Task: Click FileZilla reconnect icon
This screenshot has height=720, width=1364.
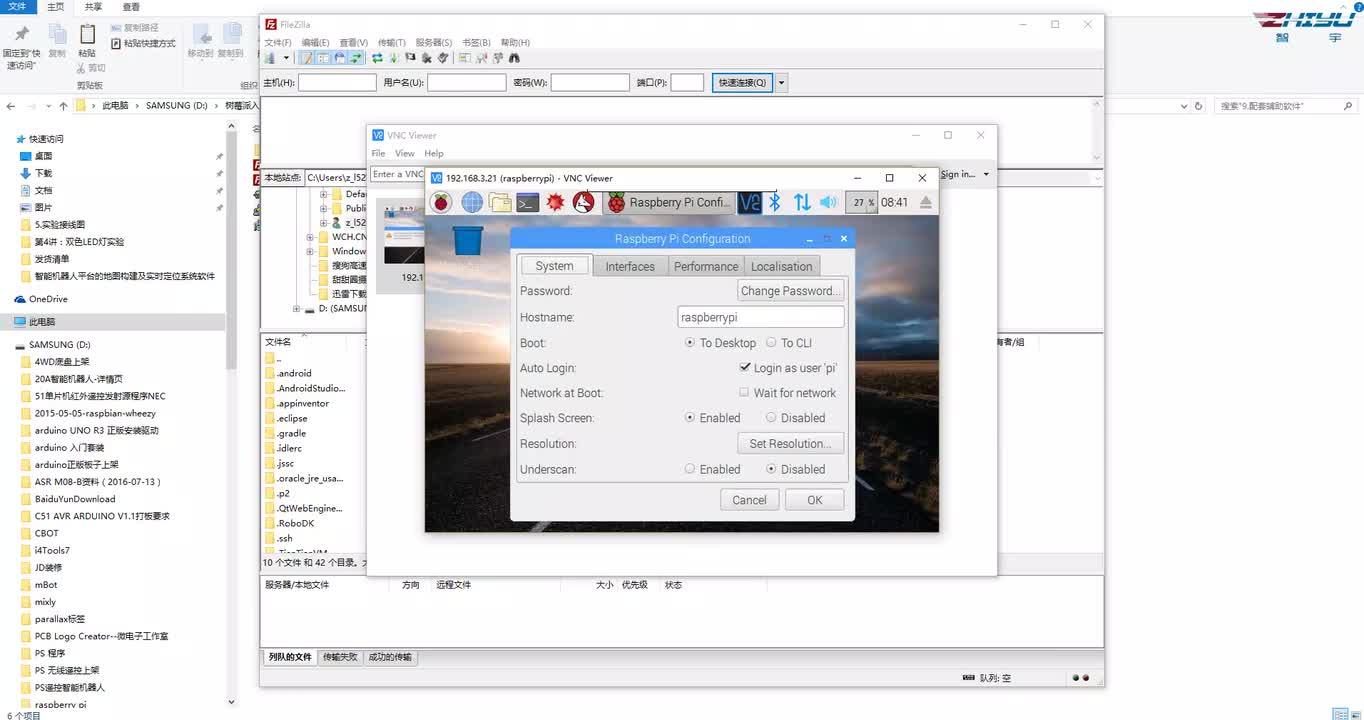Action: coord(443,58)
